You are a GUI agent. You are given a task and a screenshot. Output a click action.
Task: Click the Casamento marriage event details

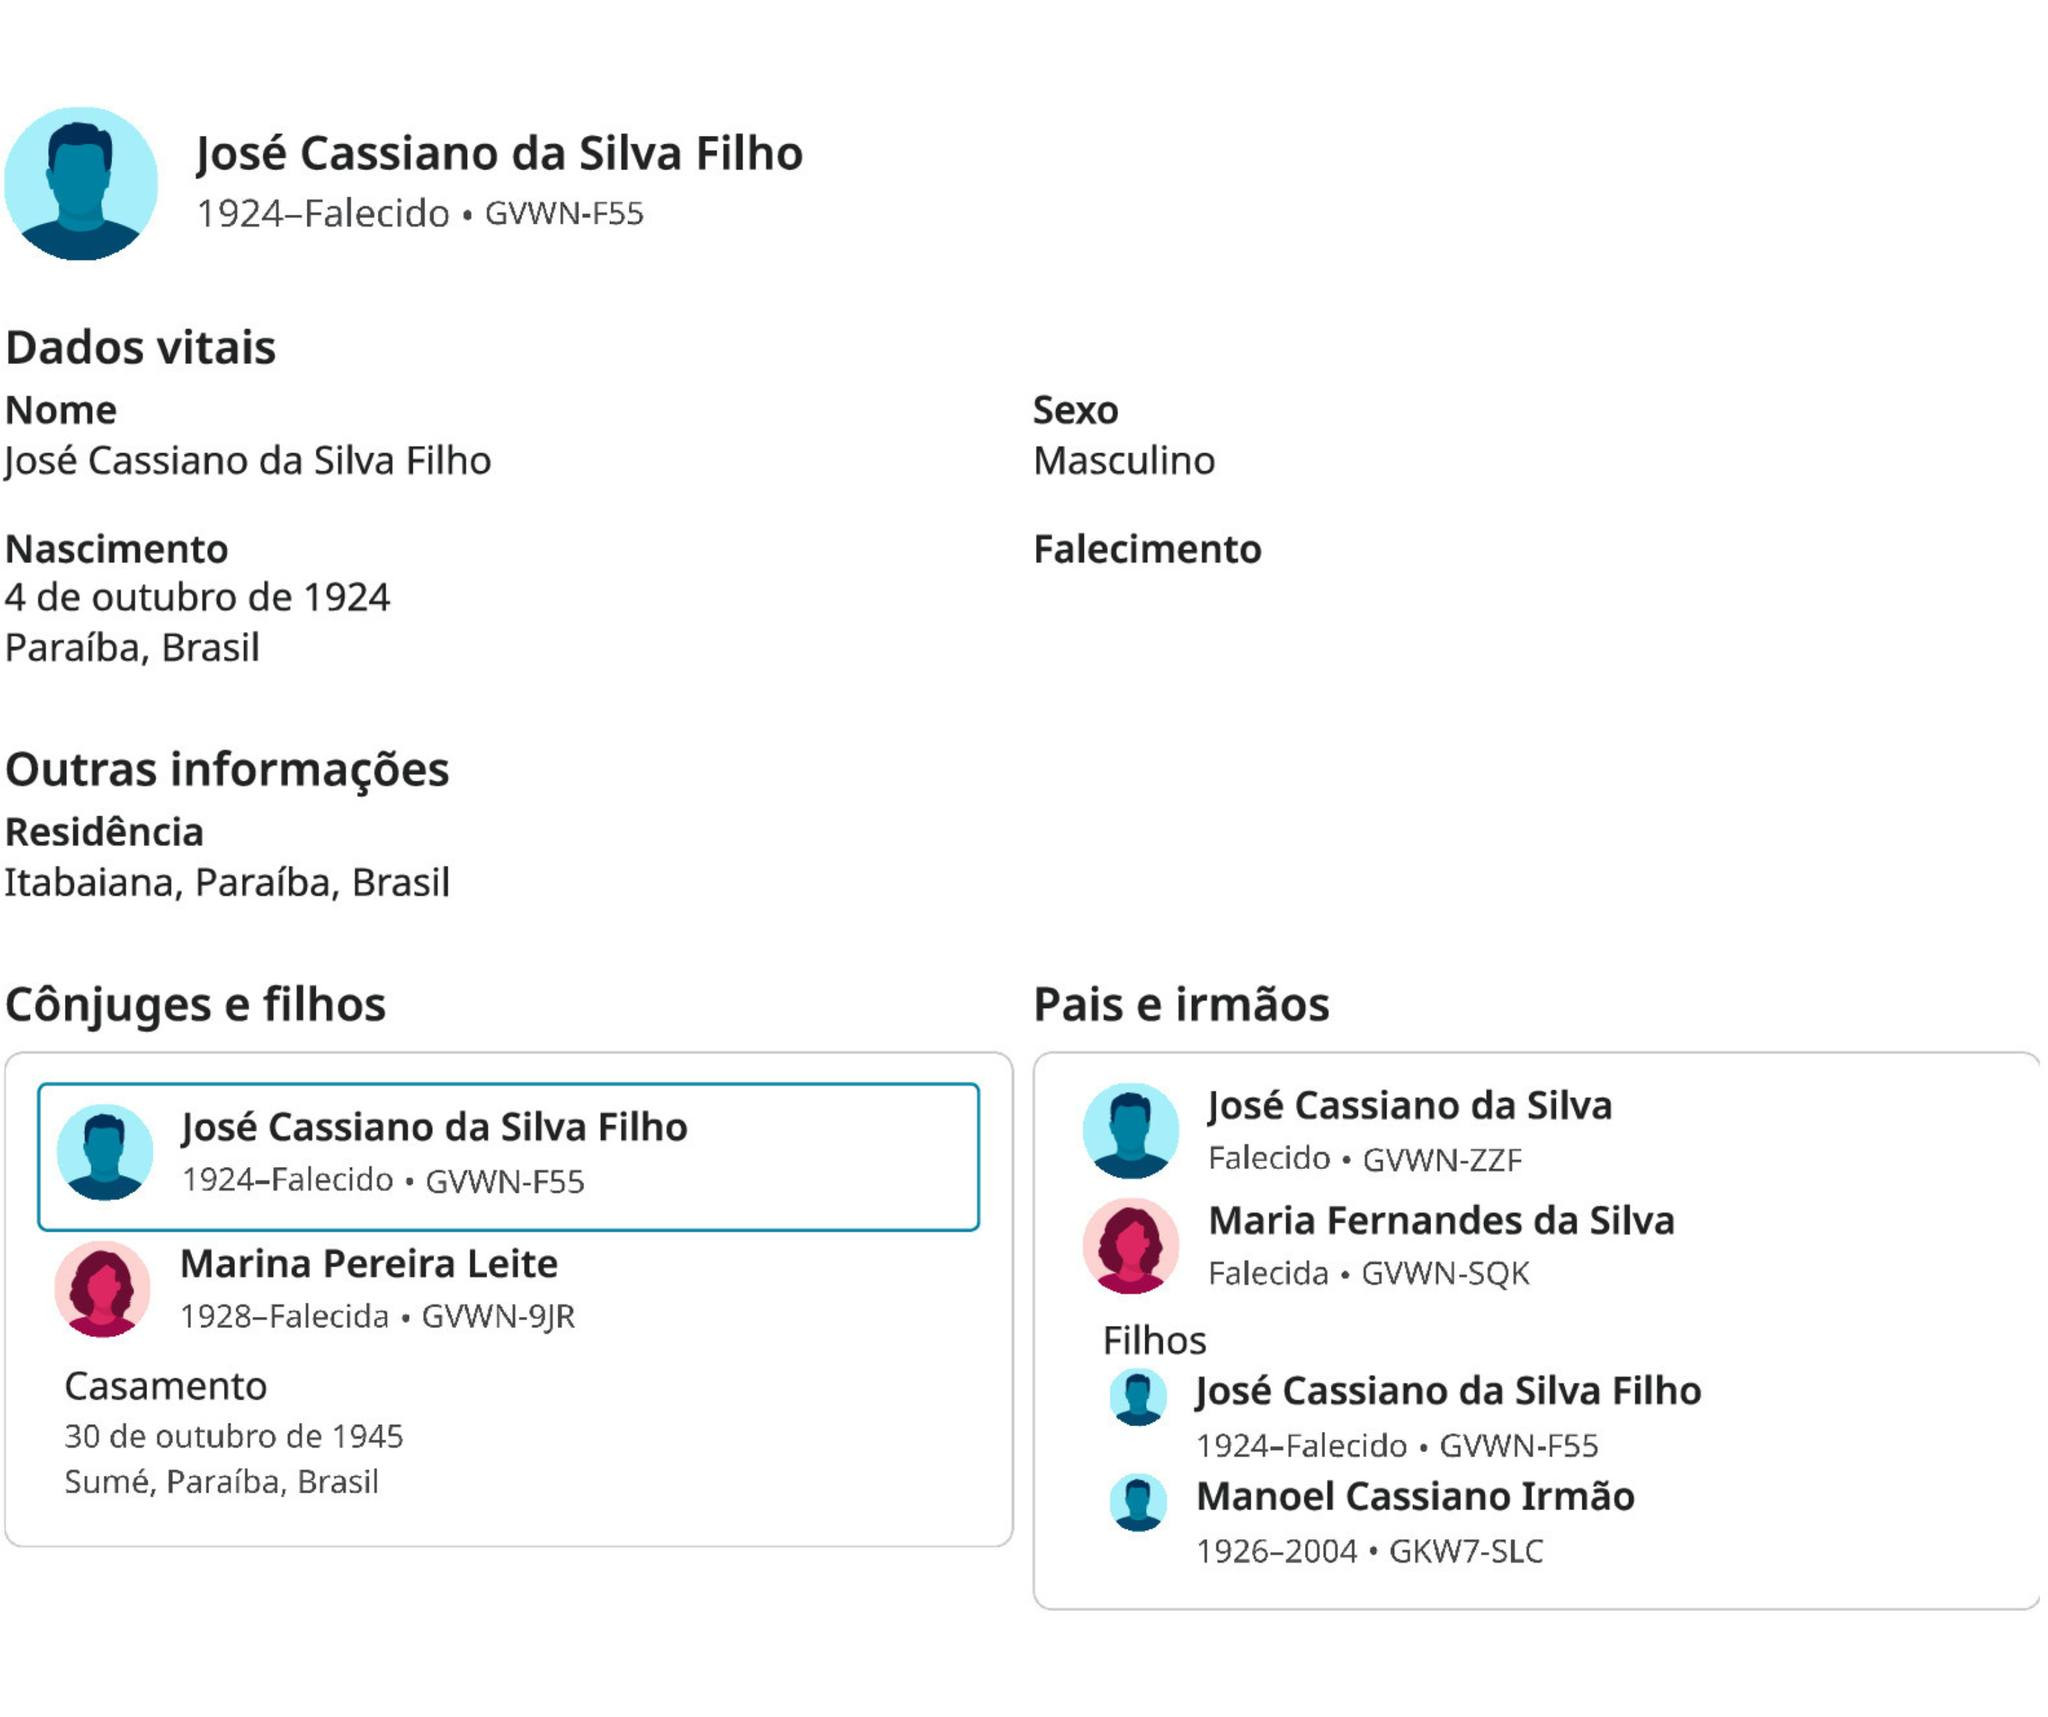tap(234, 1436)
